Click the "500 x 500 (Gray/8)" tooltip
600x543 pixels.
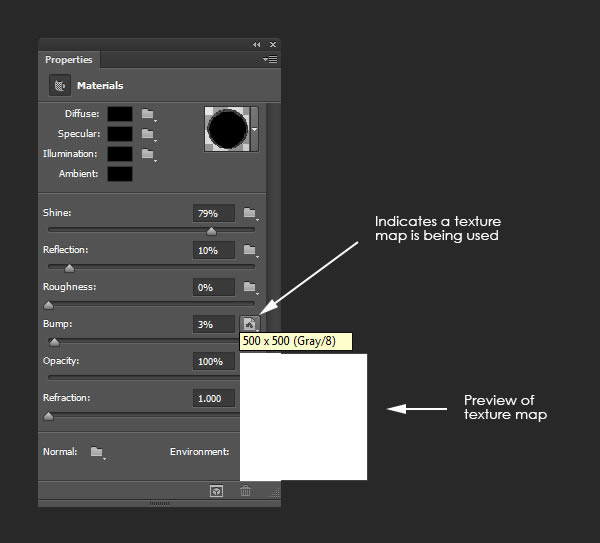point(296,341)
